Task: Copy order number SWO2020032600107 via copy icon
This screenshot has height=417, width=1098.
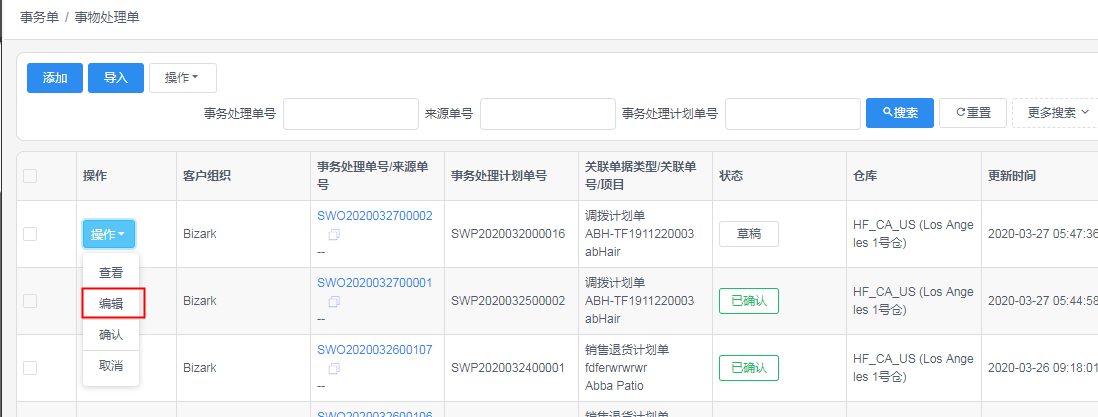Action: 334,369
